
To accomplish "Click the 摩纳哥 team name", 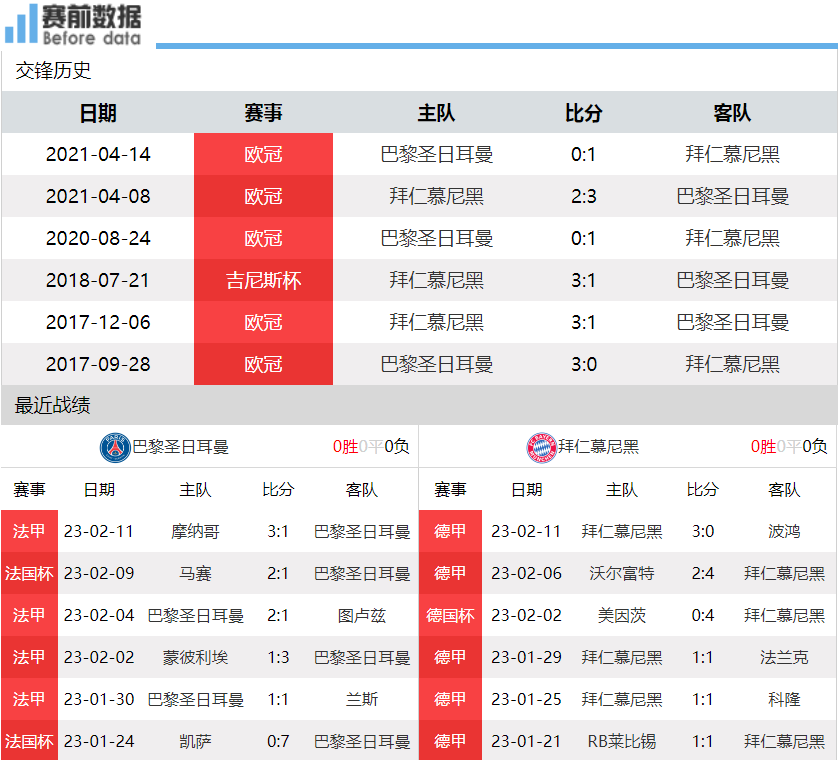I will (x=195, y=531).
